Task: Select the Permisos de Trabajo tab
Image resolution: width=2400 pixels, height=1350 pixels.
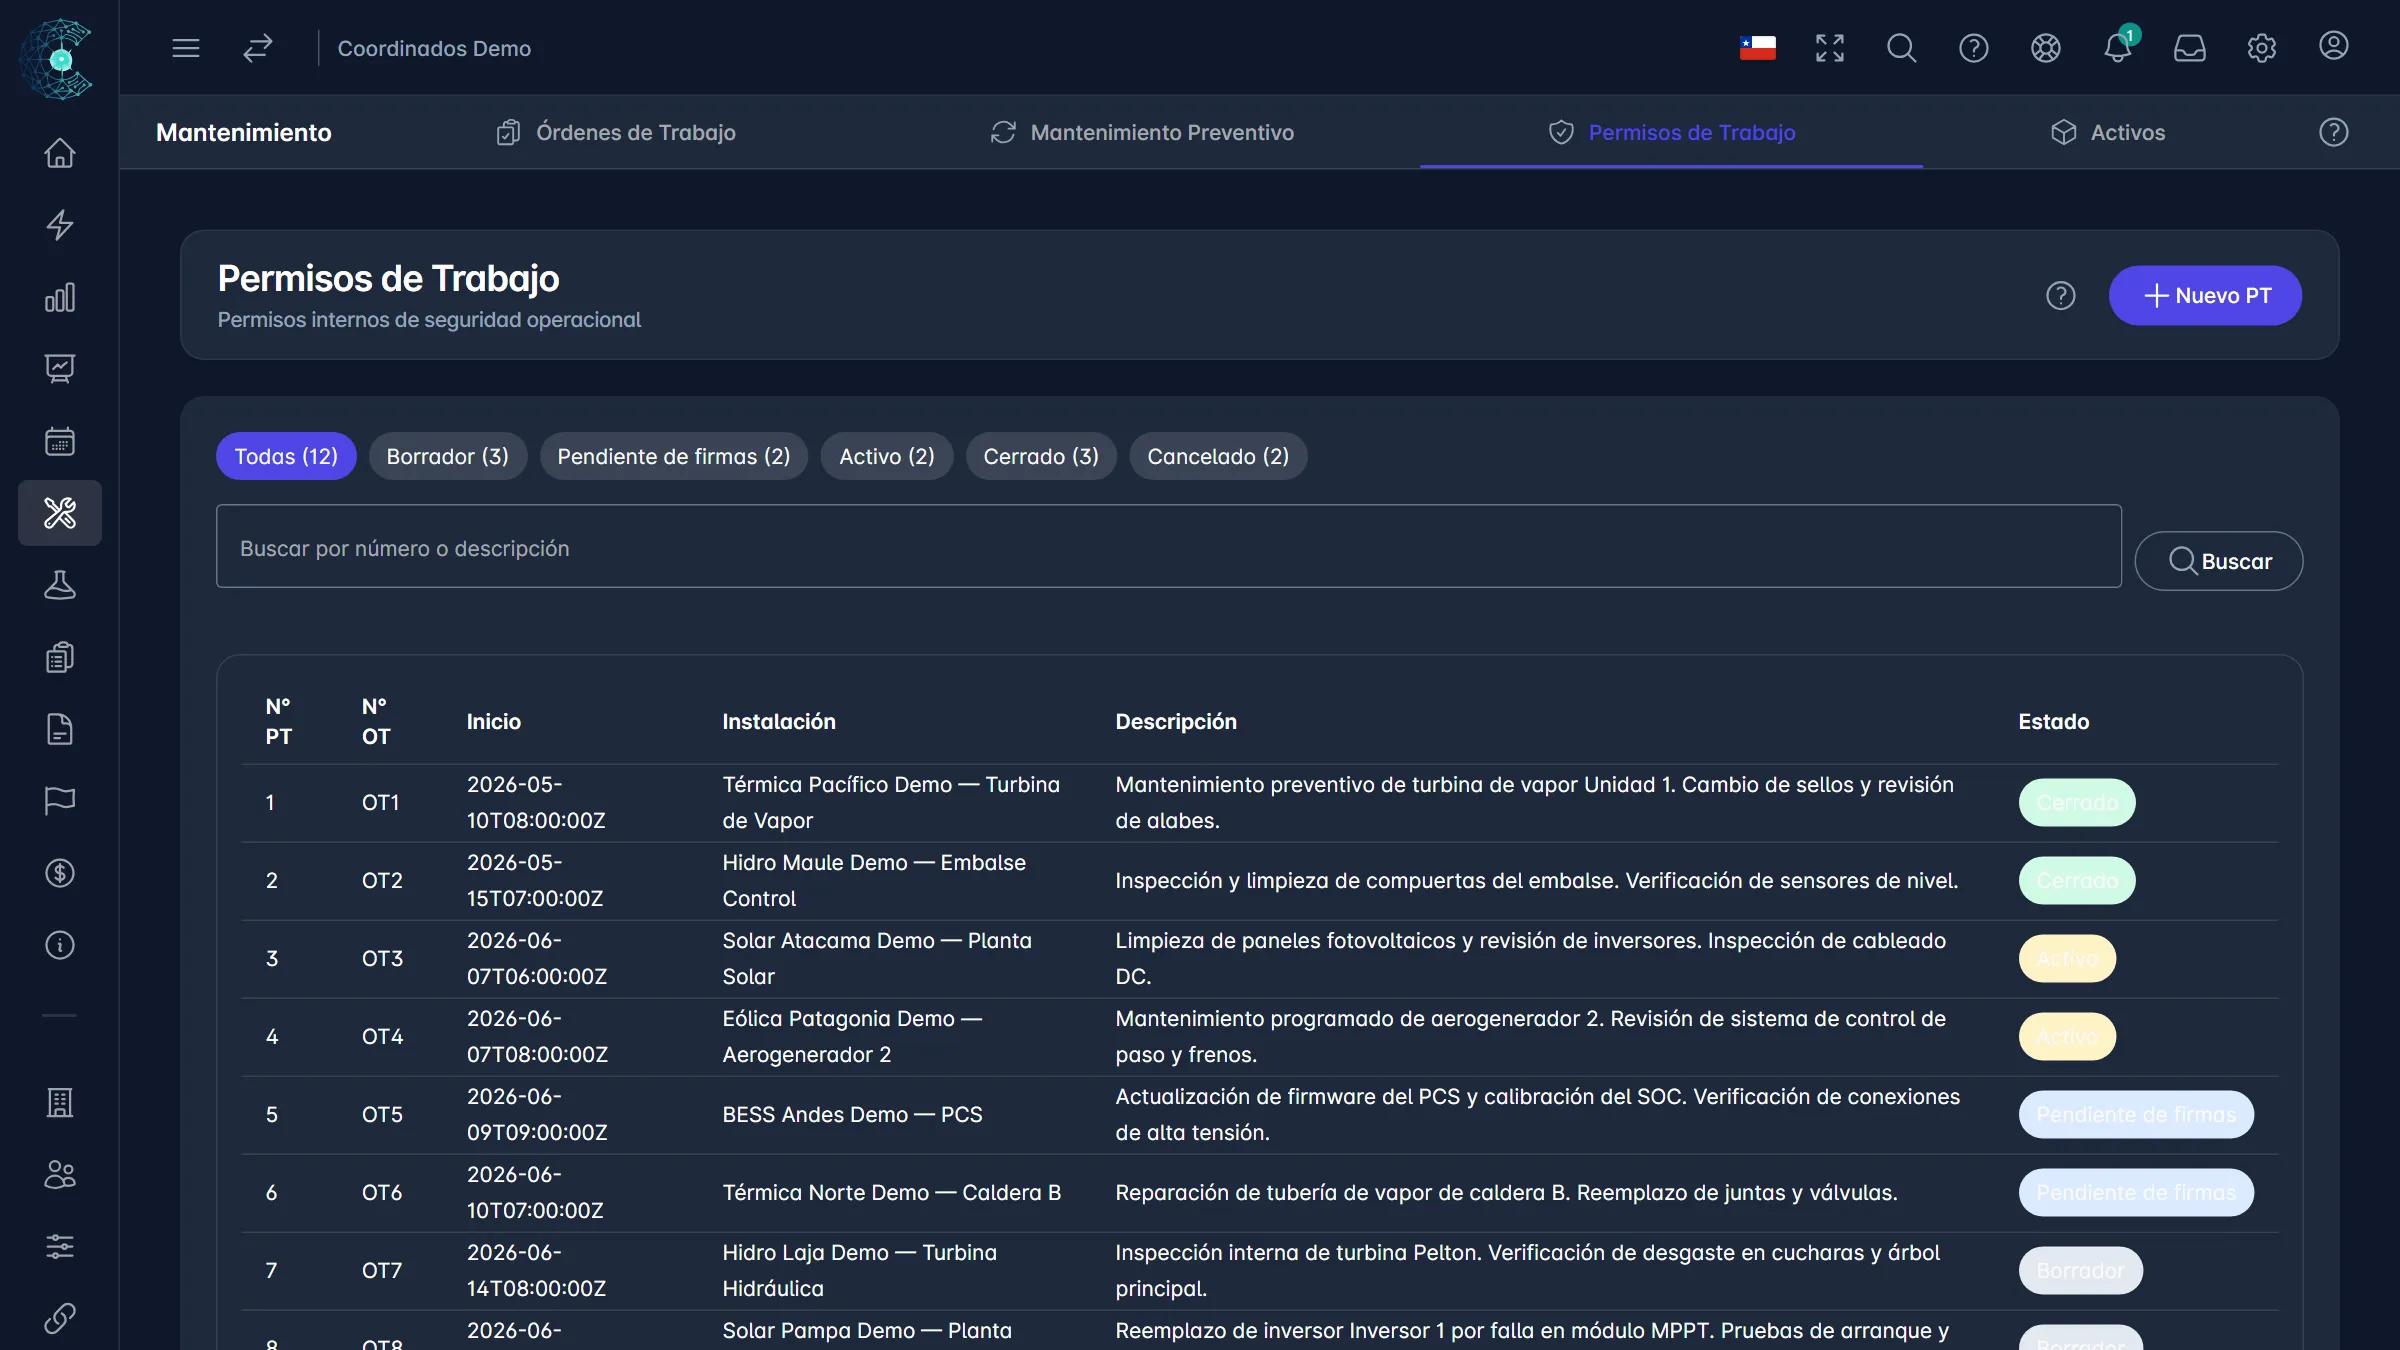Action: (x=1672, y=132)
